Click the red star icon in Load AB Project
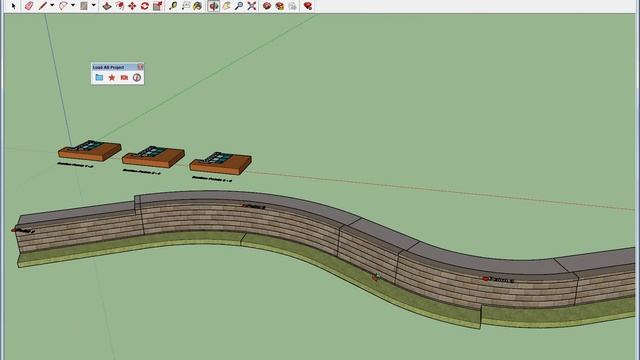Screen dimensions: 640x360 (111, 77)
